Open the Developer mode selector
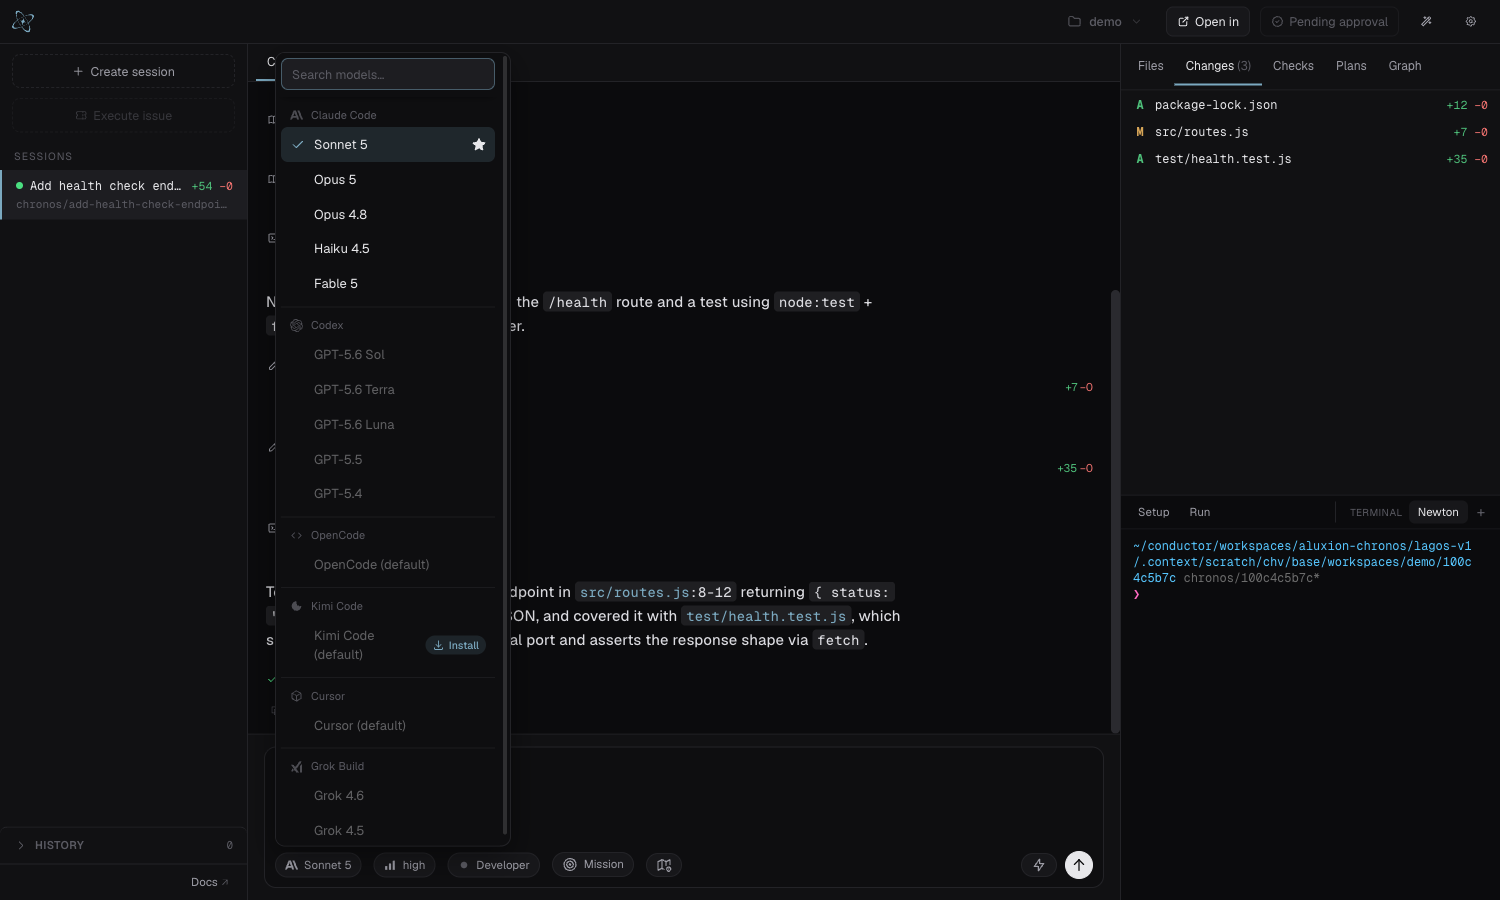This screenshot has height=900, width=1500. [494, 865]
